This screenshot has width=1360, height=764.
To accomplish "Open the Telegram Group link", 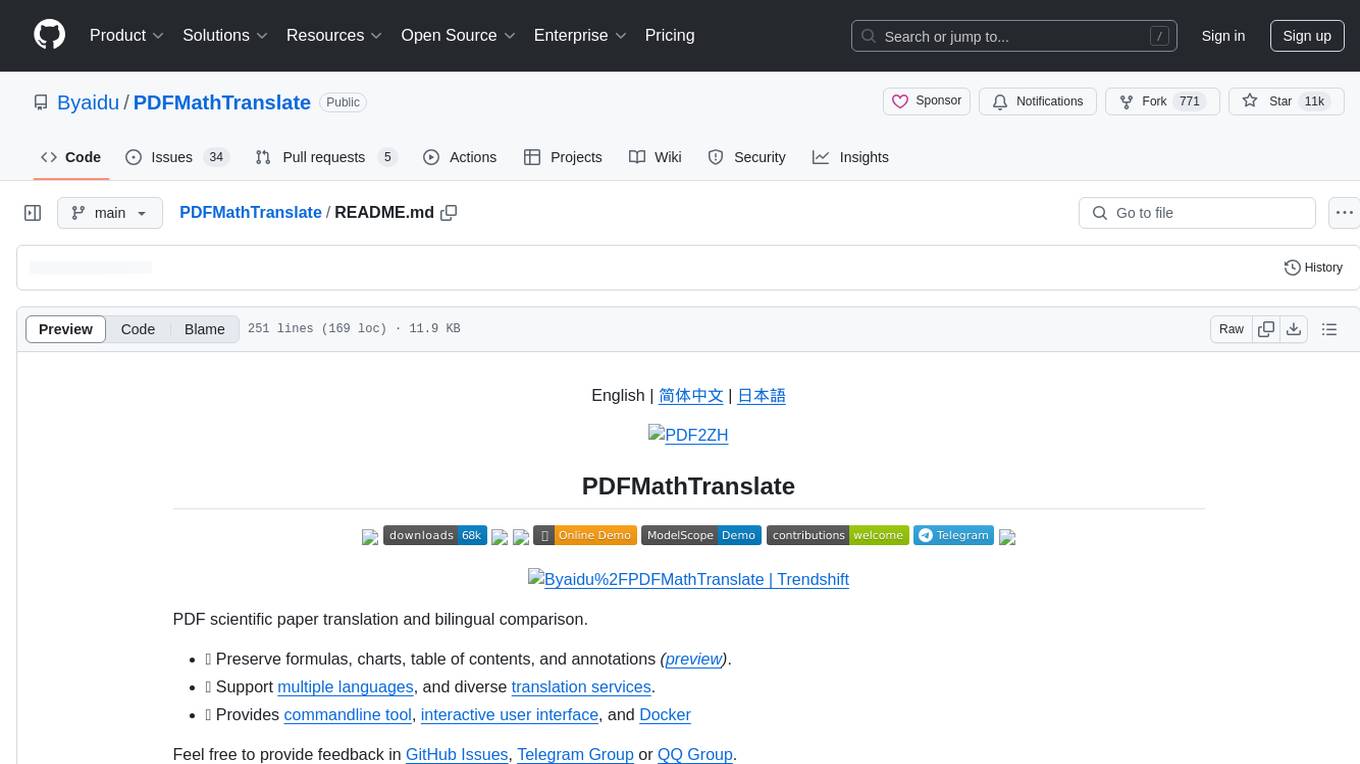I will click(x=575, y=754).
